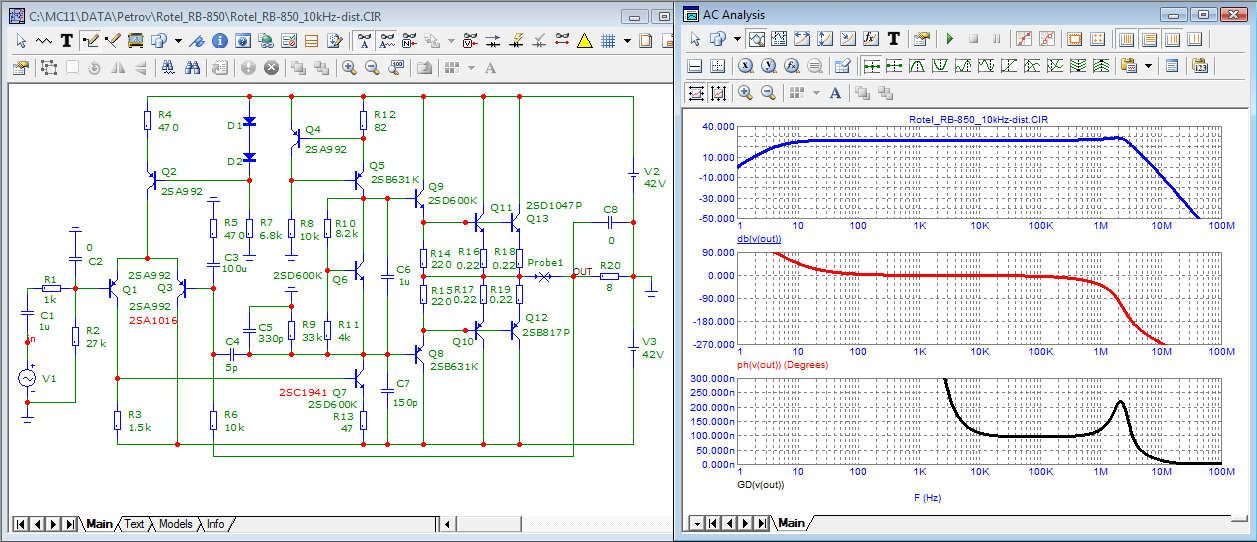
Task: Zoom in on the schematic
Action: [349, 69]
